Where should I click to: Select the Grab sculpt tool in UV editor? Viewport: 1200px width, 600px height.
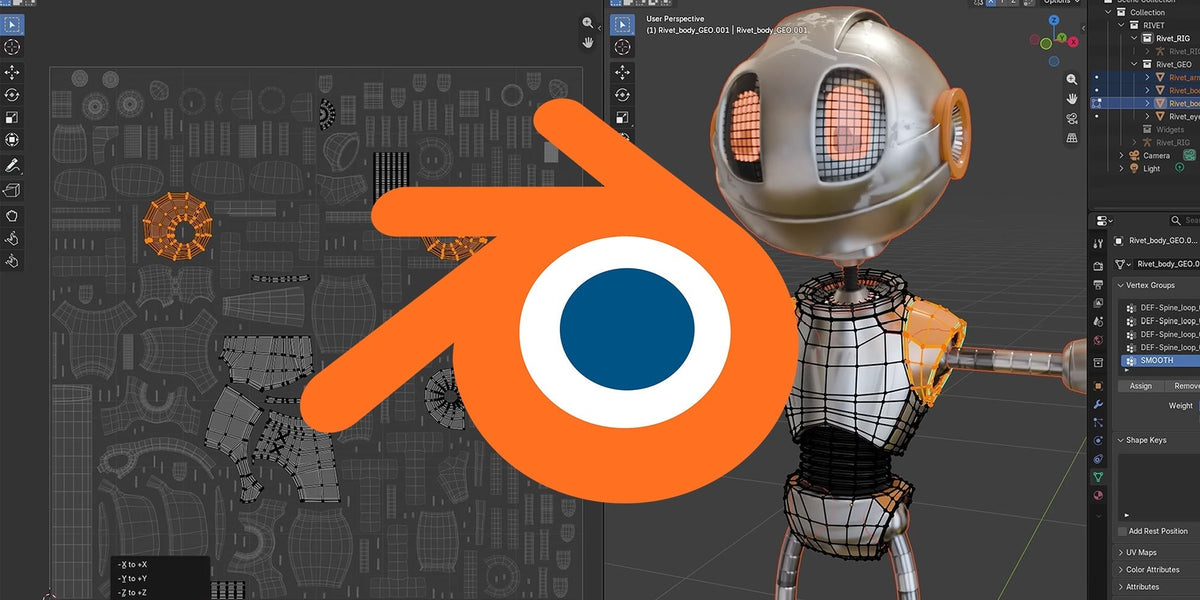pos(12,215)
